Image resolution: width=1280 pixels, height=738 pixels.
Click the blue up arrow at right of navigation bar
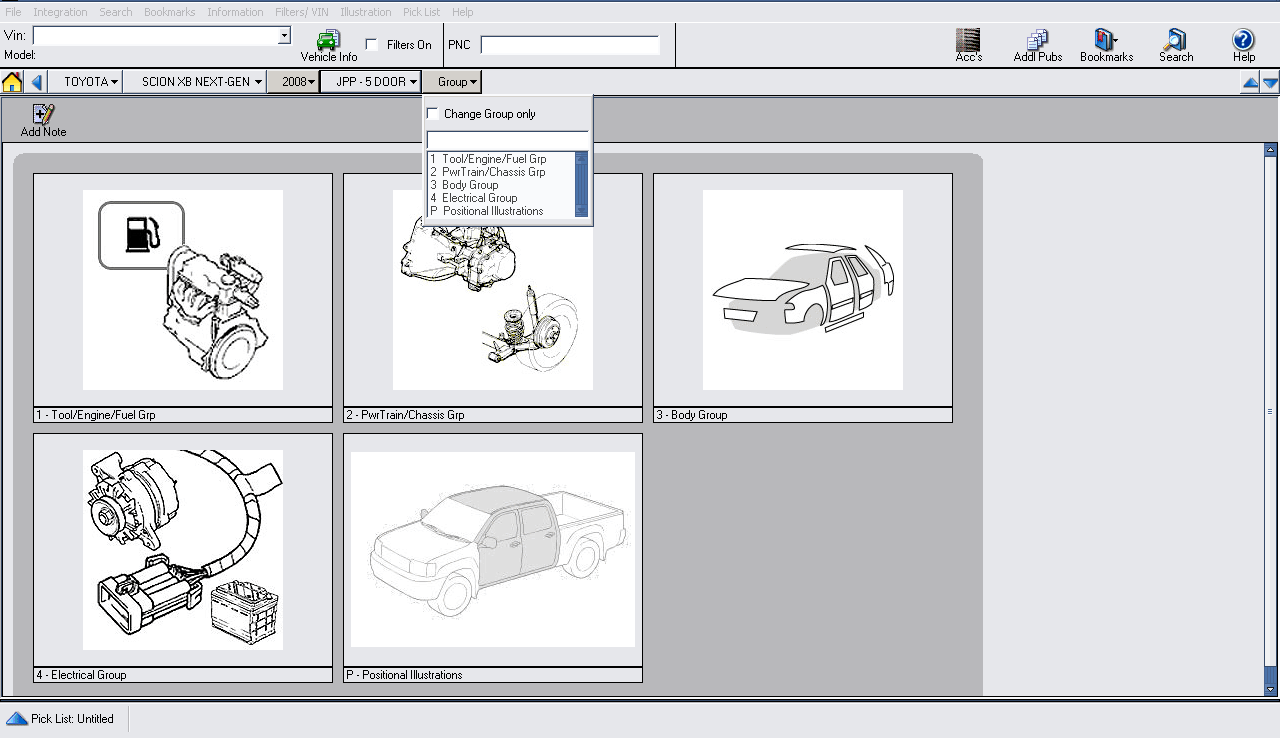(x=1250, y=84)
